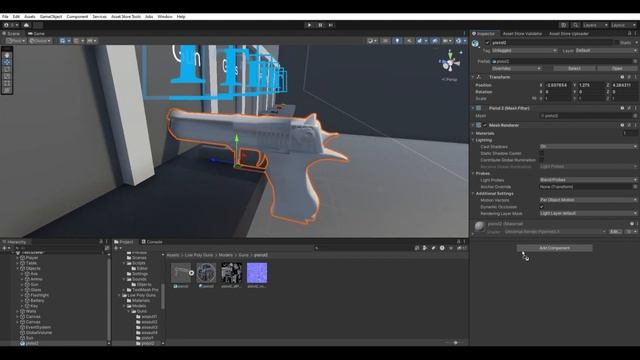Toggle Contribute Global Illumination checkbox
Image resolution: width=640 pixels, height=360 pixels.
tap(542, 160)
